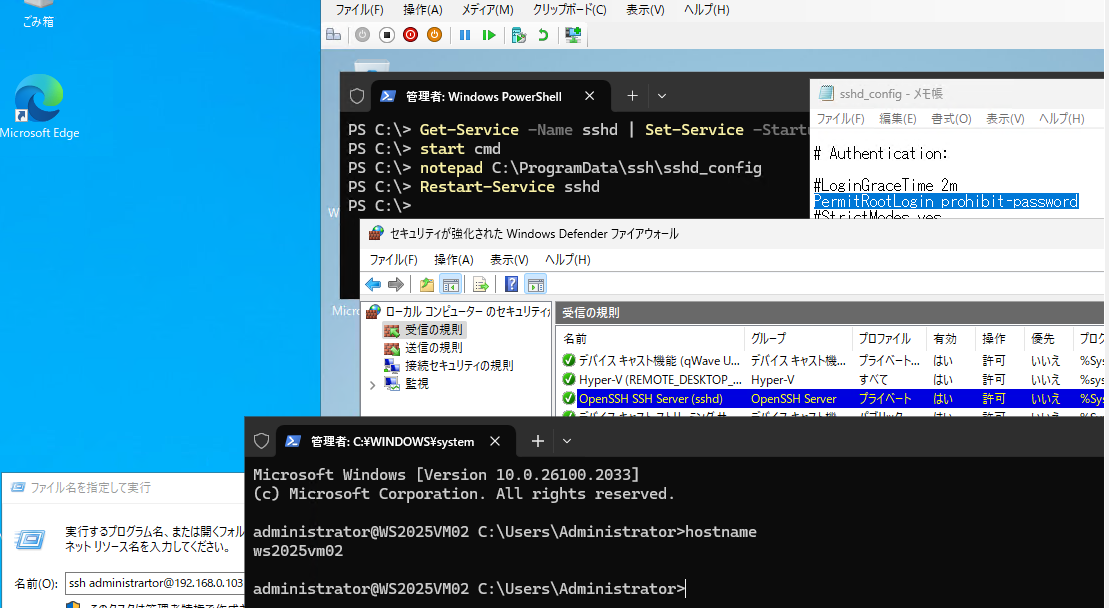Toggle the firewall action pane visibility

point(538,284)
